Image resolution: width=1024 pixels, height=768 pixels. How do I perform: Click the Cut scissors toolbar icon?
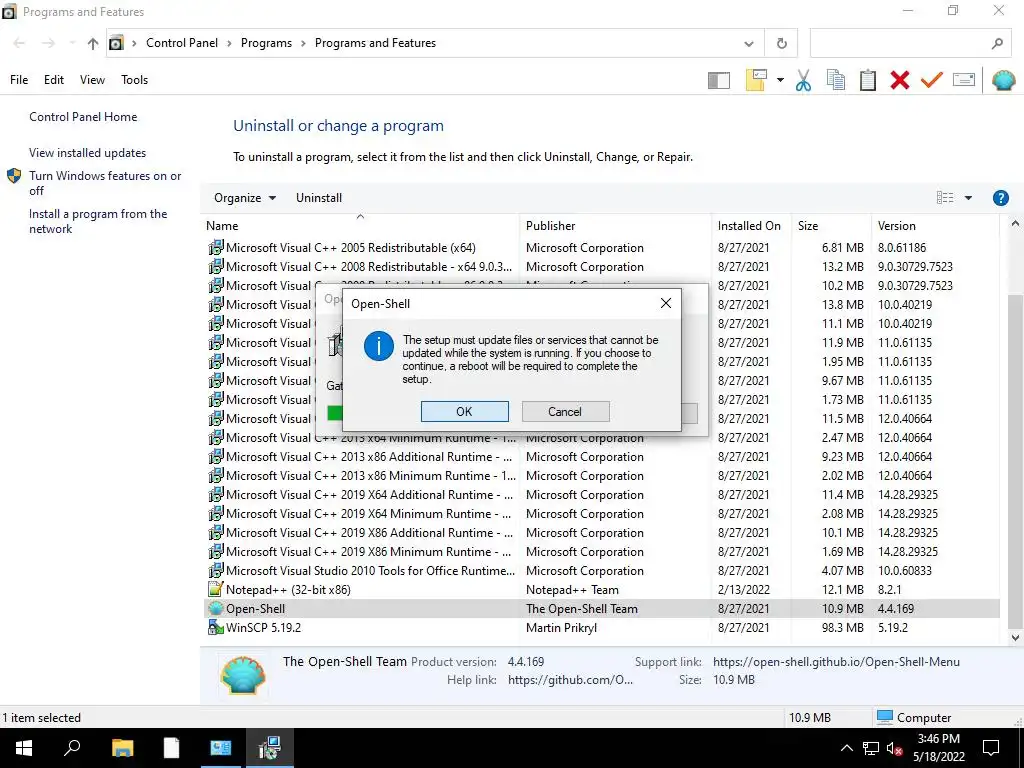click(x=803, y=80)
